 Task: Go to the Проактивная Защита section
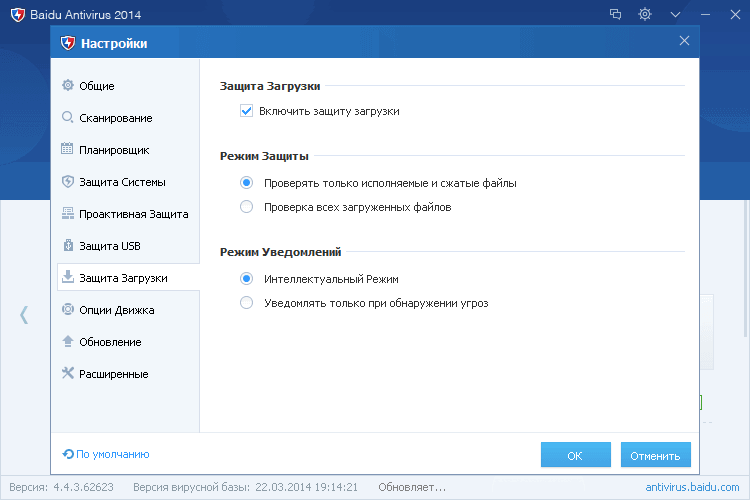click(x=125, y=214)
